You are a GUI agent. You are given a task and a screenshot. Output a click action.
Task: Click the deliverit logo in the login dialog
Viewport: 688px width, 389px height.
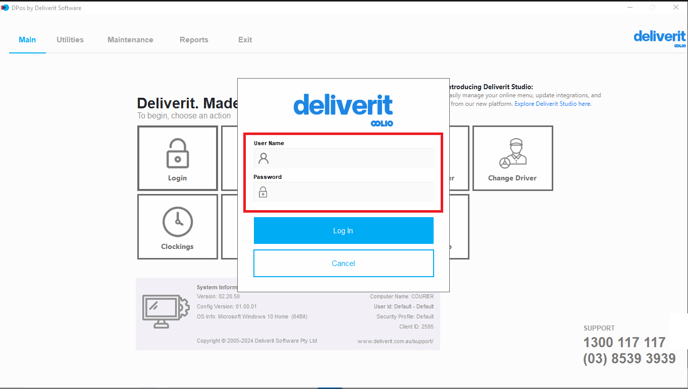[x=343, y=110]
